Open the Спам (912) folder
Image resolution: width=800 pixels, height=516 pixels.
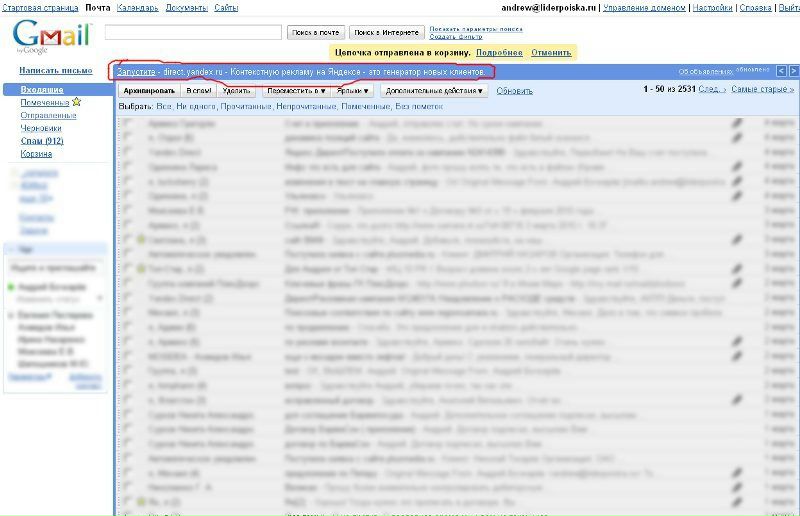click(42, 141)
